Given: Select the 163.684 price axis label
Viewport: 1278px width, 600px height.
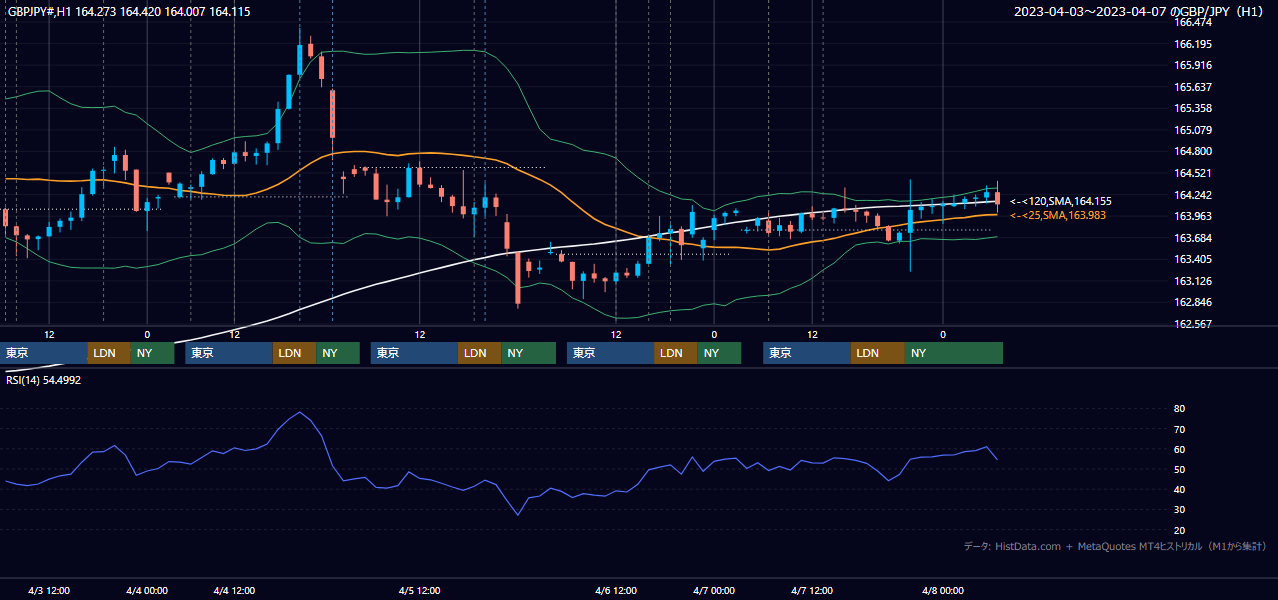Looking at the screenshot, I should click(x=1193, y=238).
